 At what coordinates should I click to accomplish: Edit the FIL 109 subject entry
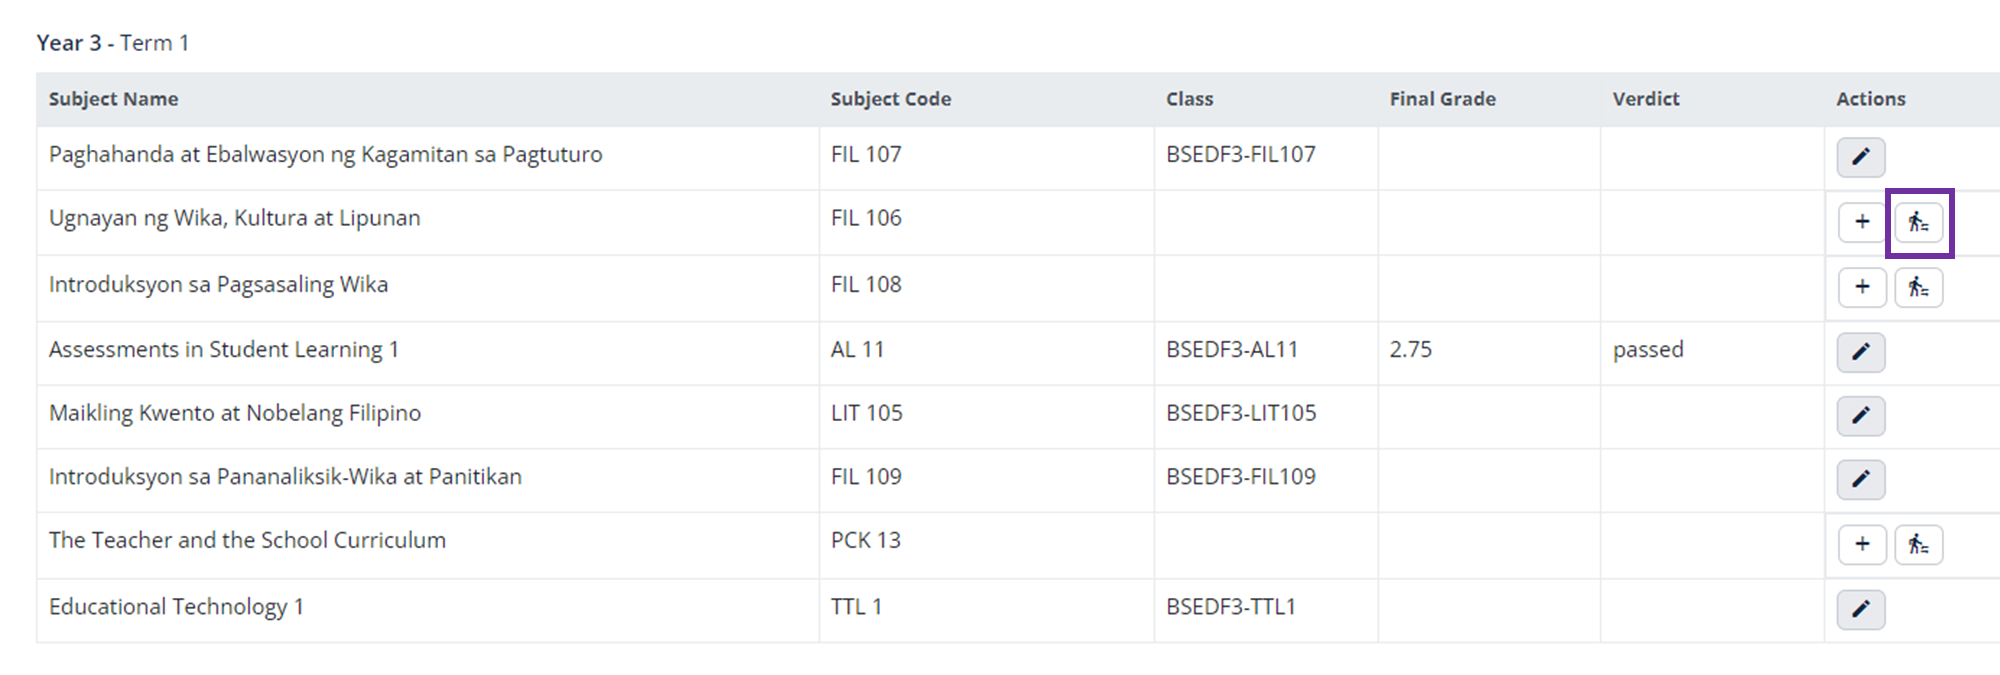click(x=1860, y=479)
